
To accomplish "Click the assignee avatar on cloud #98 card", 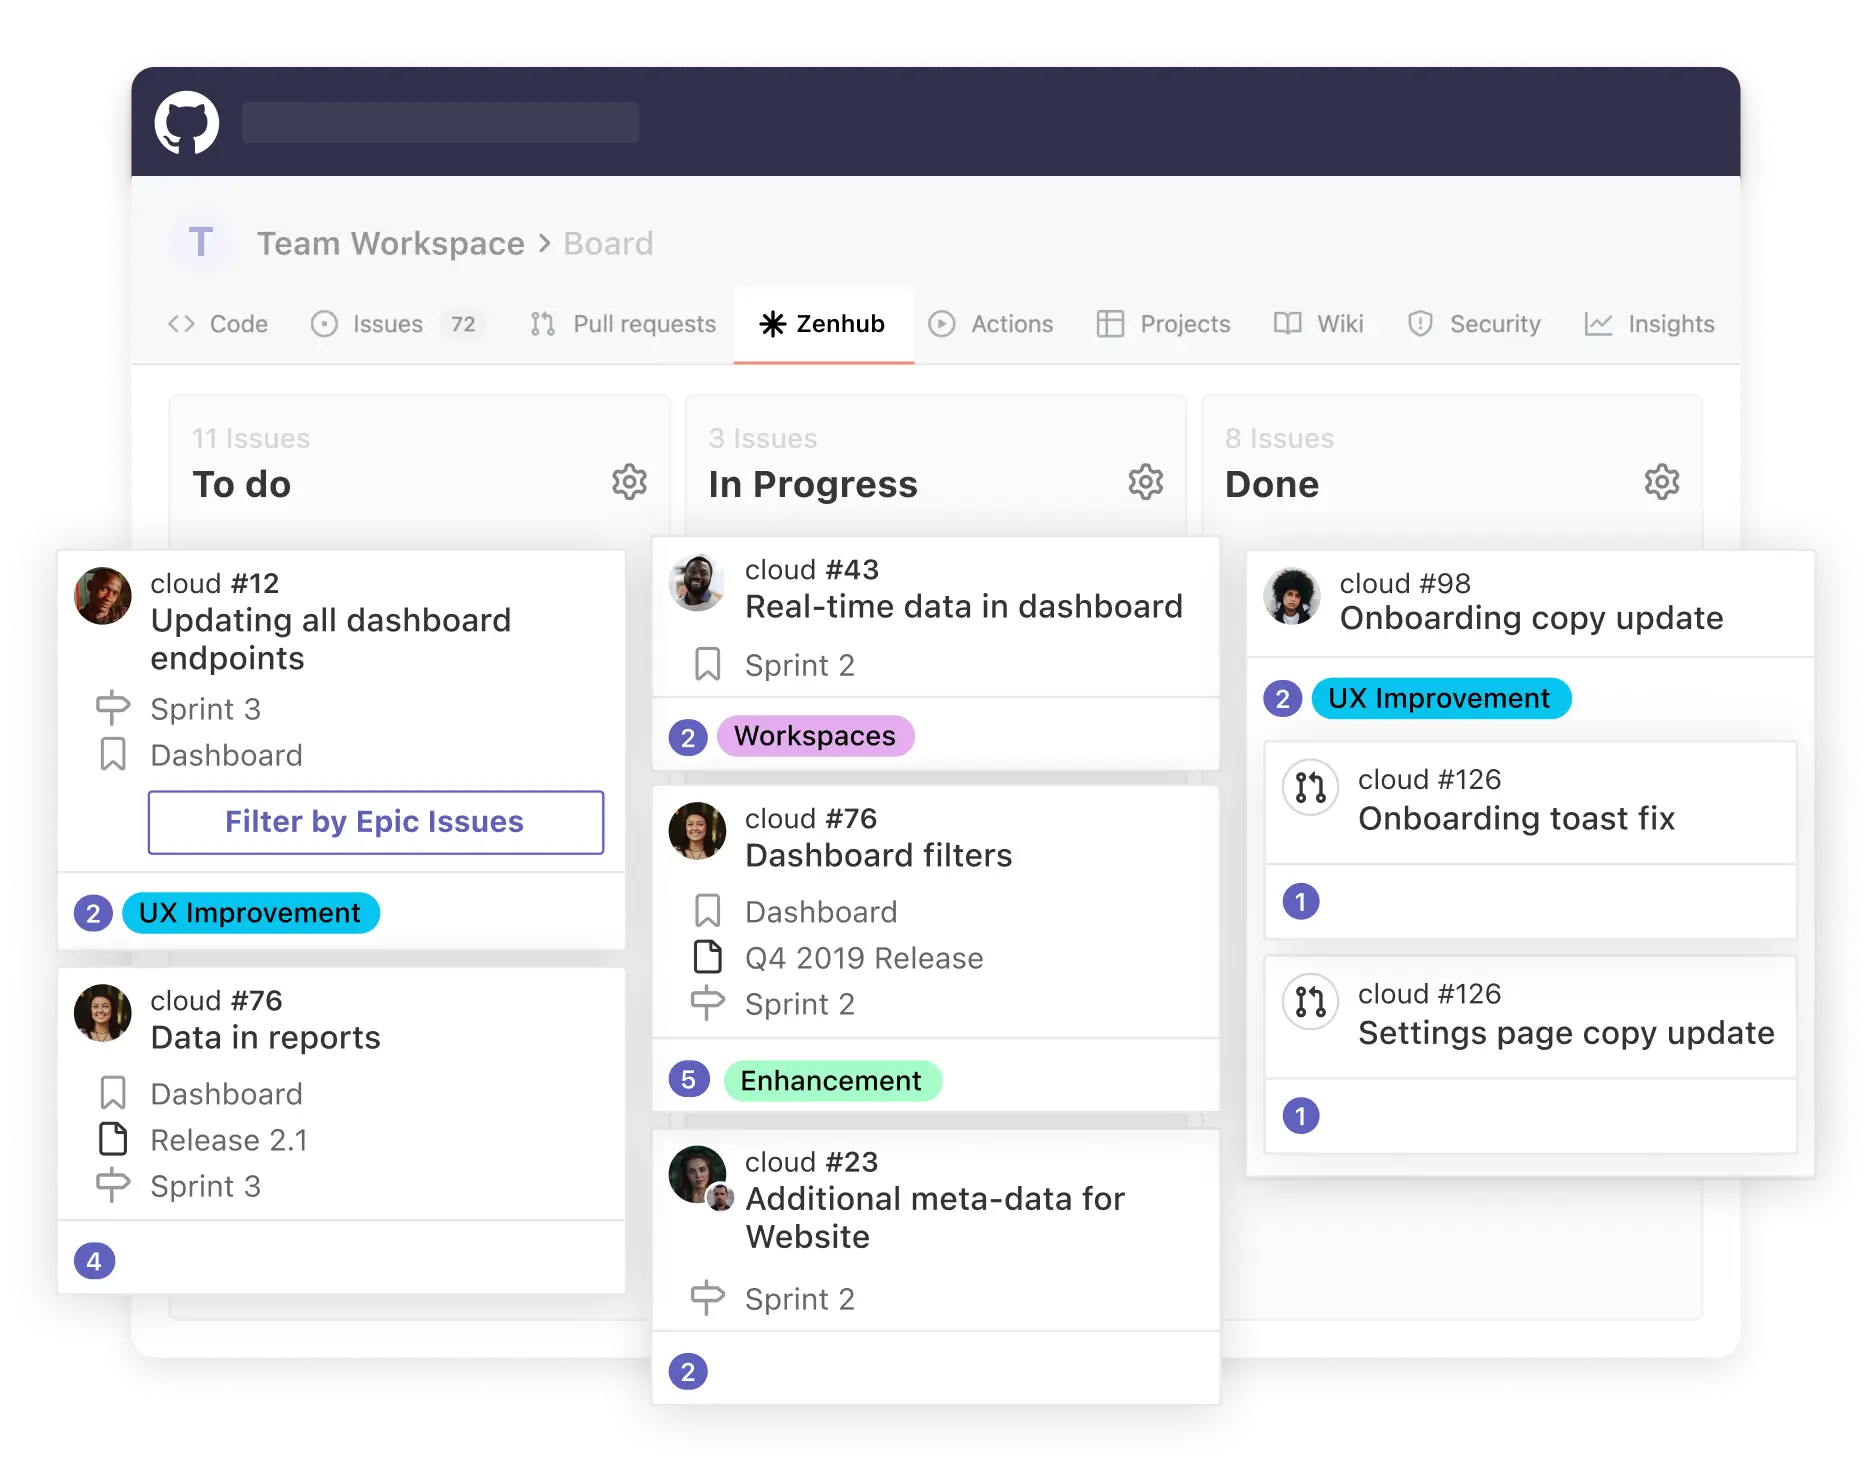I will [1292, 596].
